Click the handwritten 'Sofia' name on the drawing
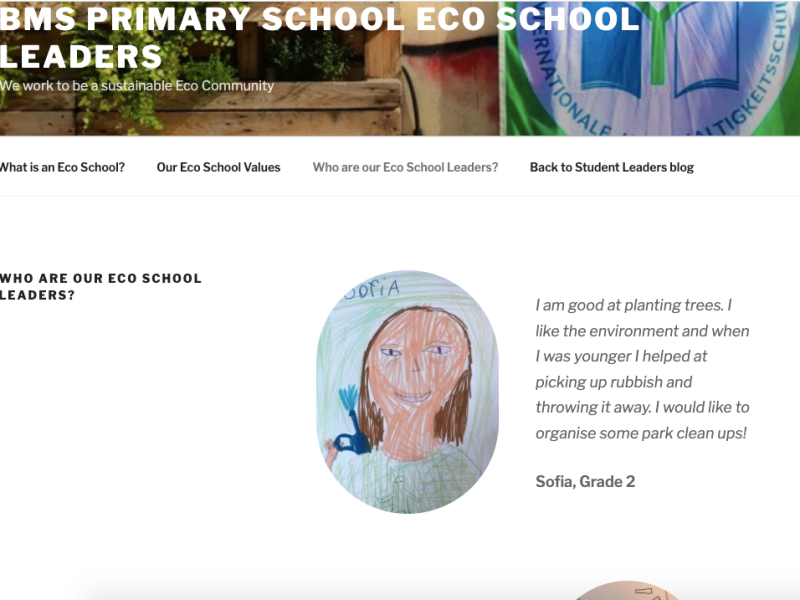The image size is (800, 600). 374,289
